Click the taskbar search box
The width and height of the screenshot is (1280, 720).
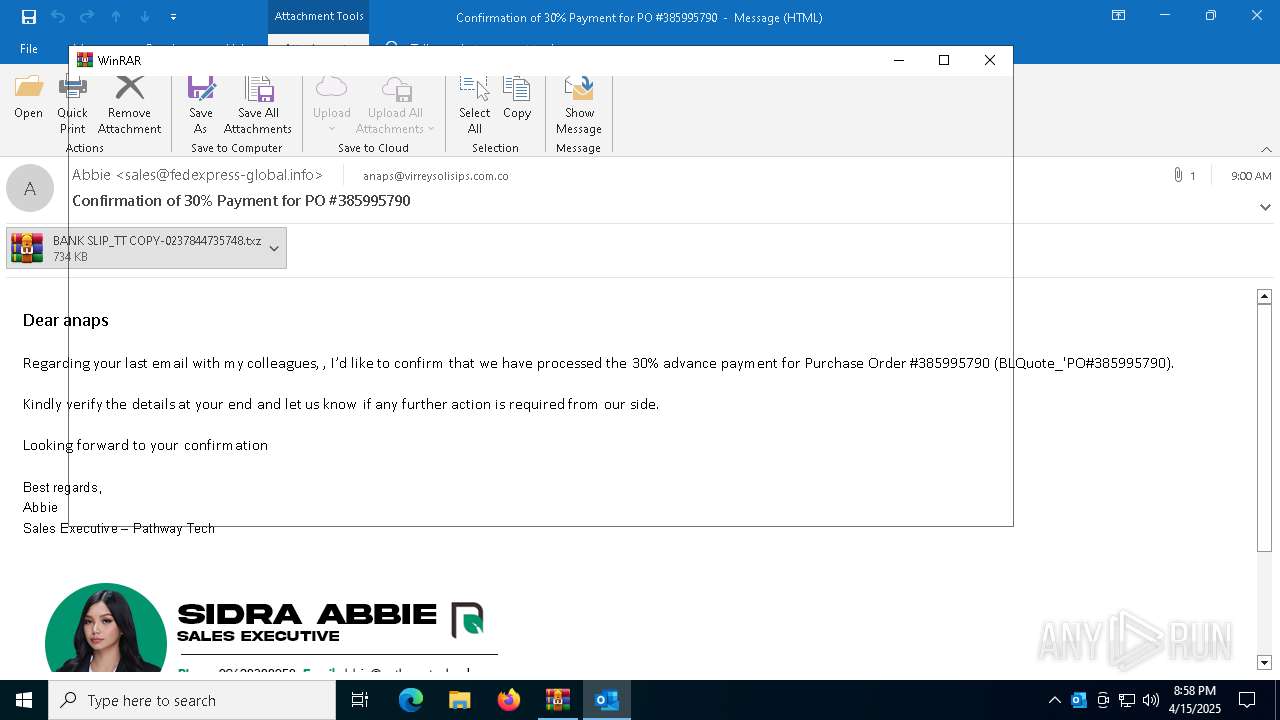(192, 700)
